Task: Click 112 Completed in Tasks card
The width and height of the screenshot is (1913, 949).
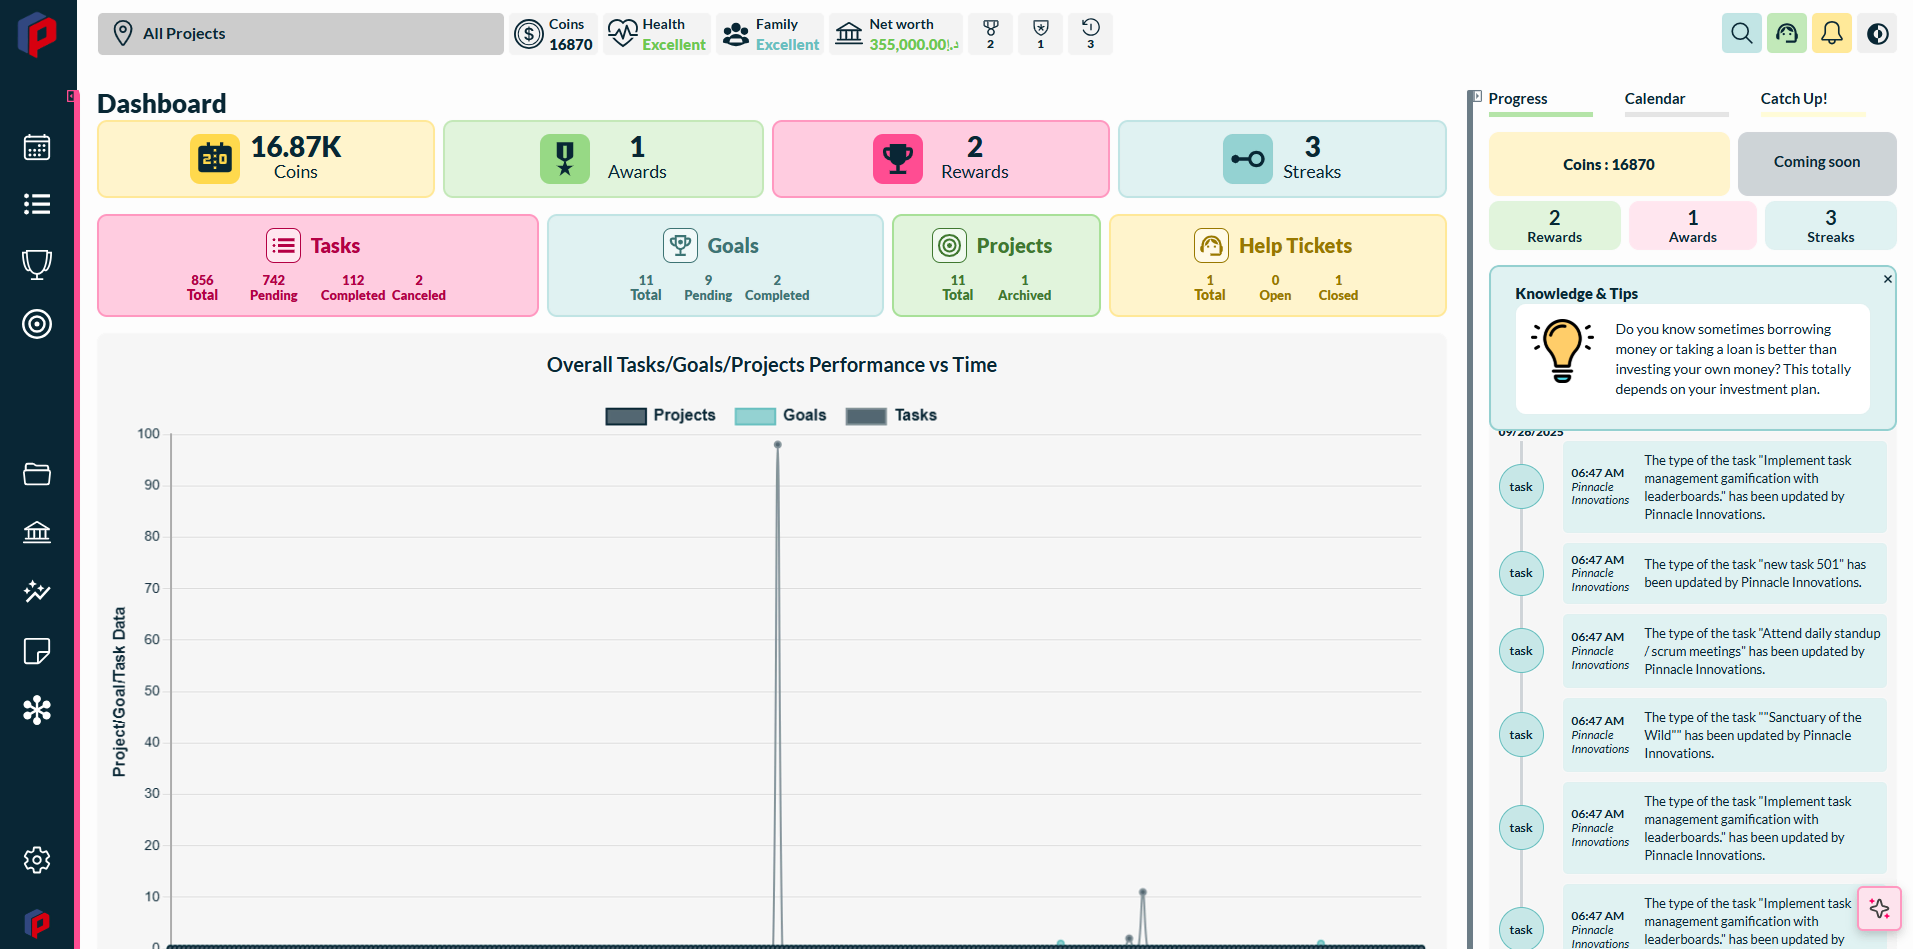Action: click(353, 288)
